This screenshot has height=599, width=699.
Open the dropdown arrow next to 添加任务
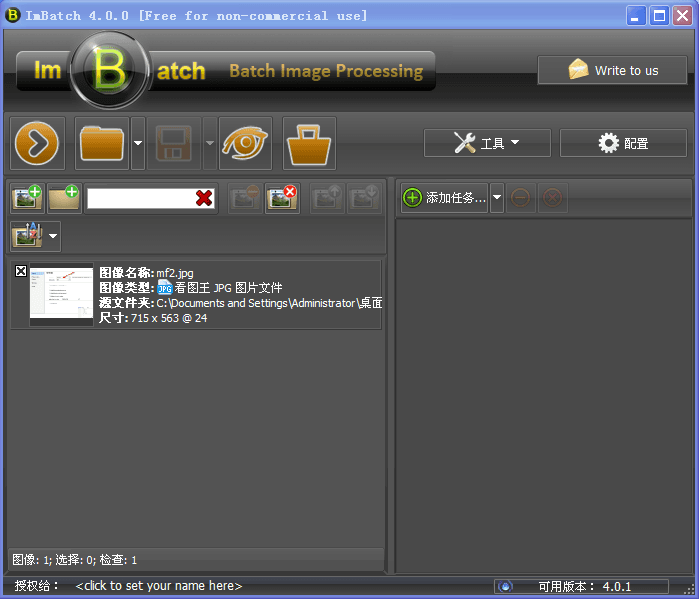[x=496, y=198]
